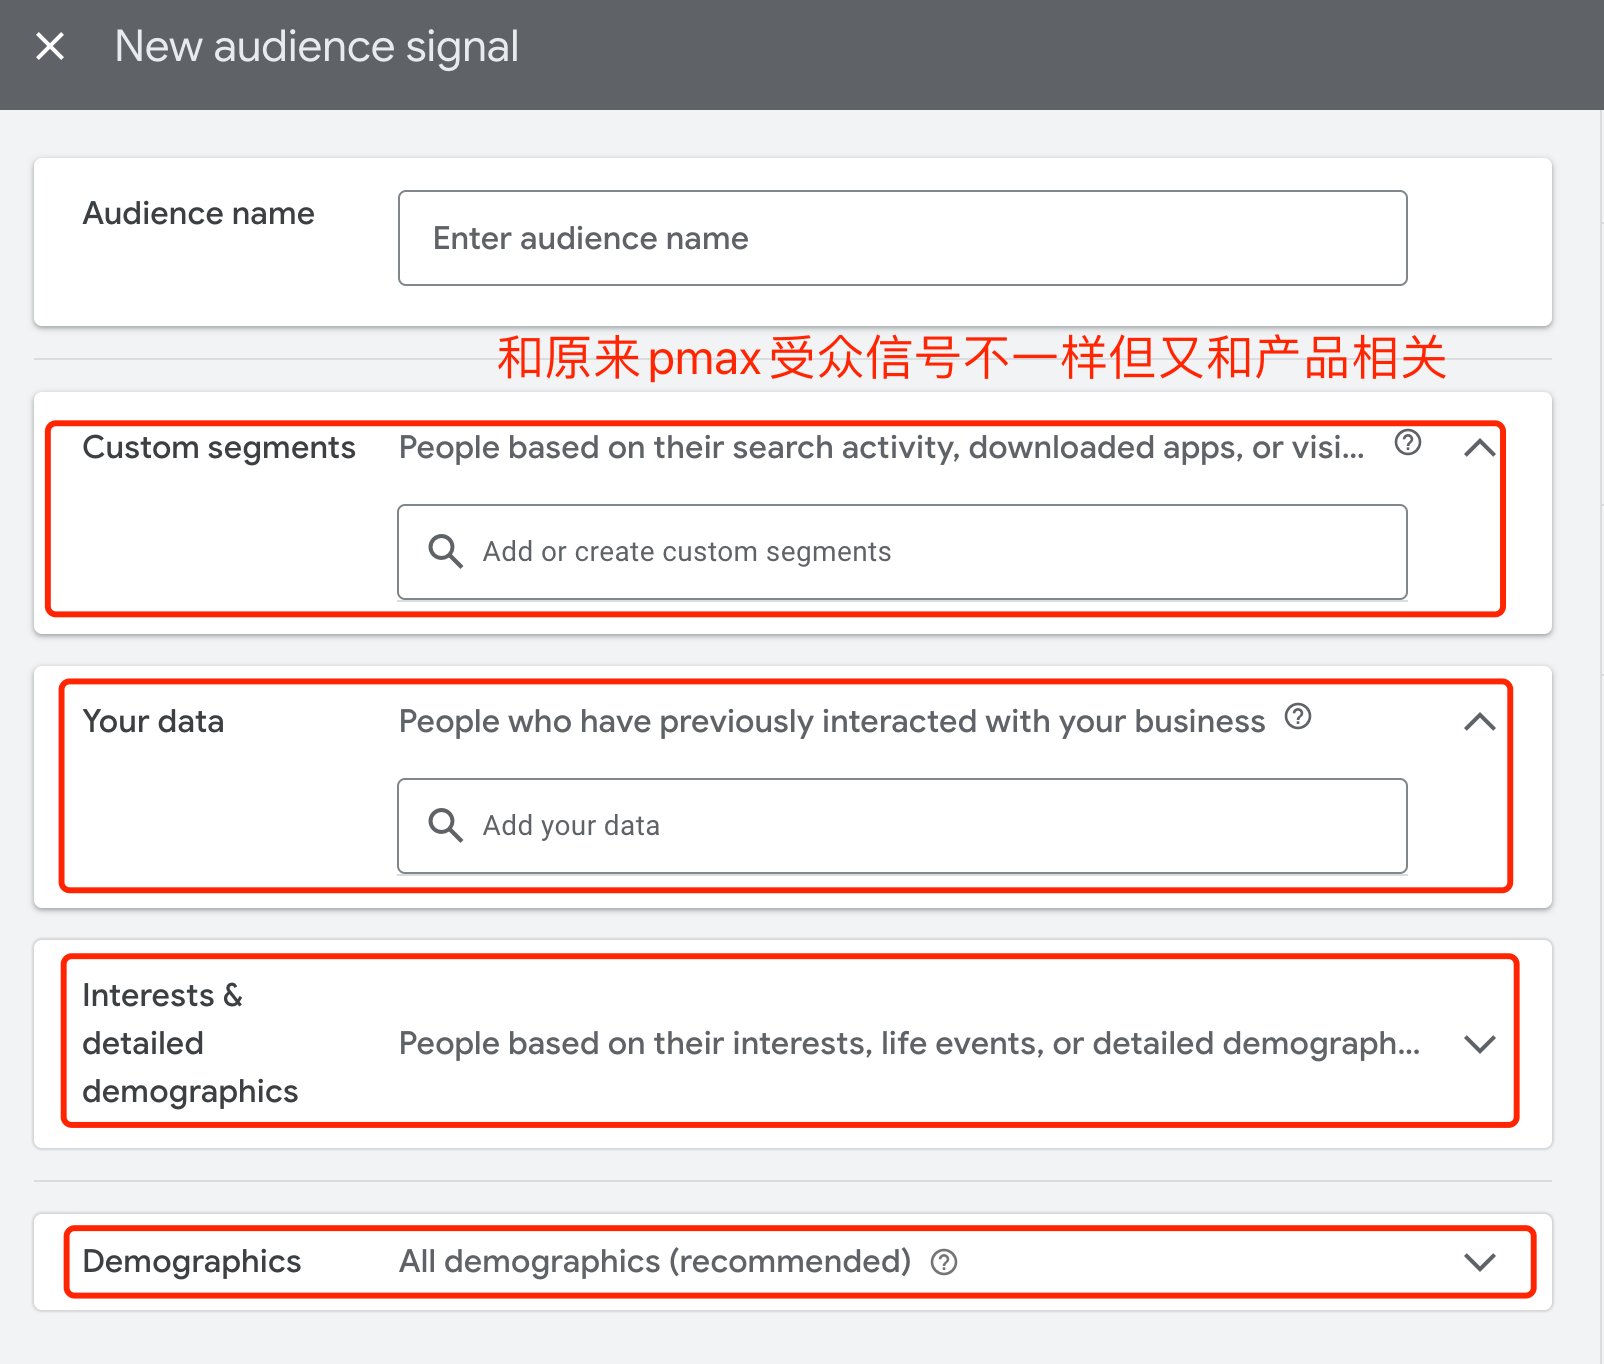Click the Add or create custom segments field
This screenshot has width=1604, height=1364.
click(x=901, y=551)
